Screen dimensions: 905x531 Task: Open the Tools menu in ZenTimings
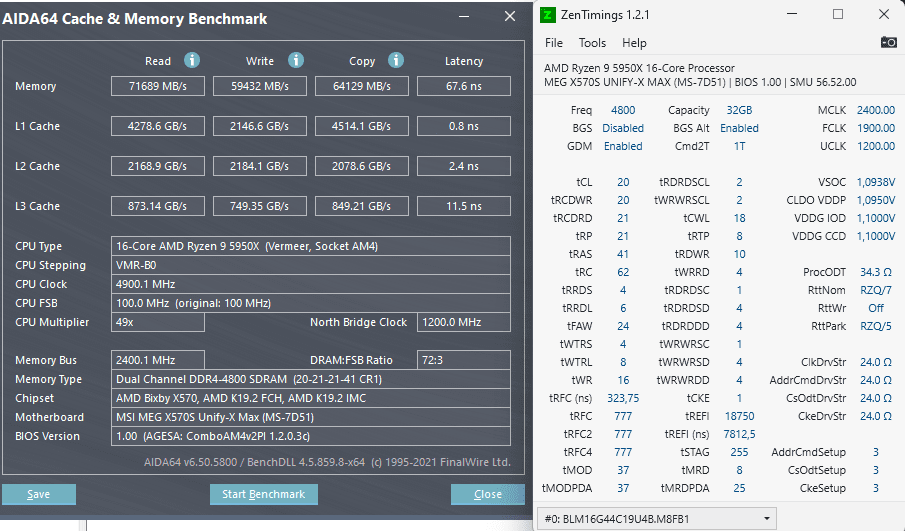point(592,43)
